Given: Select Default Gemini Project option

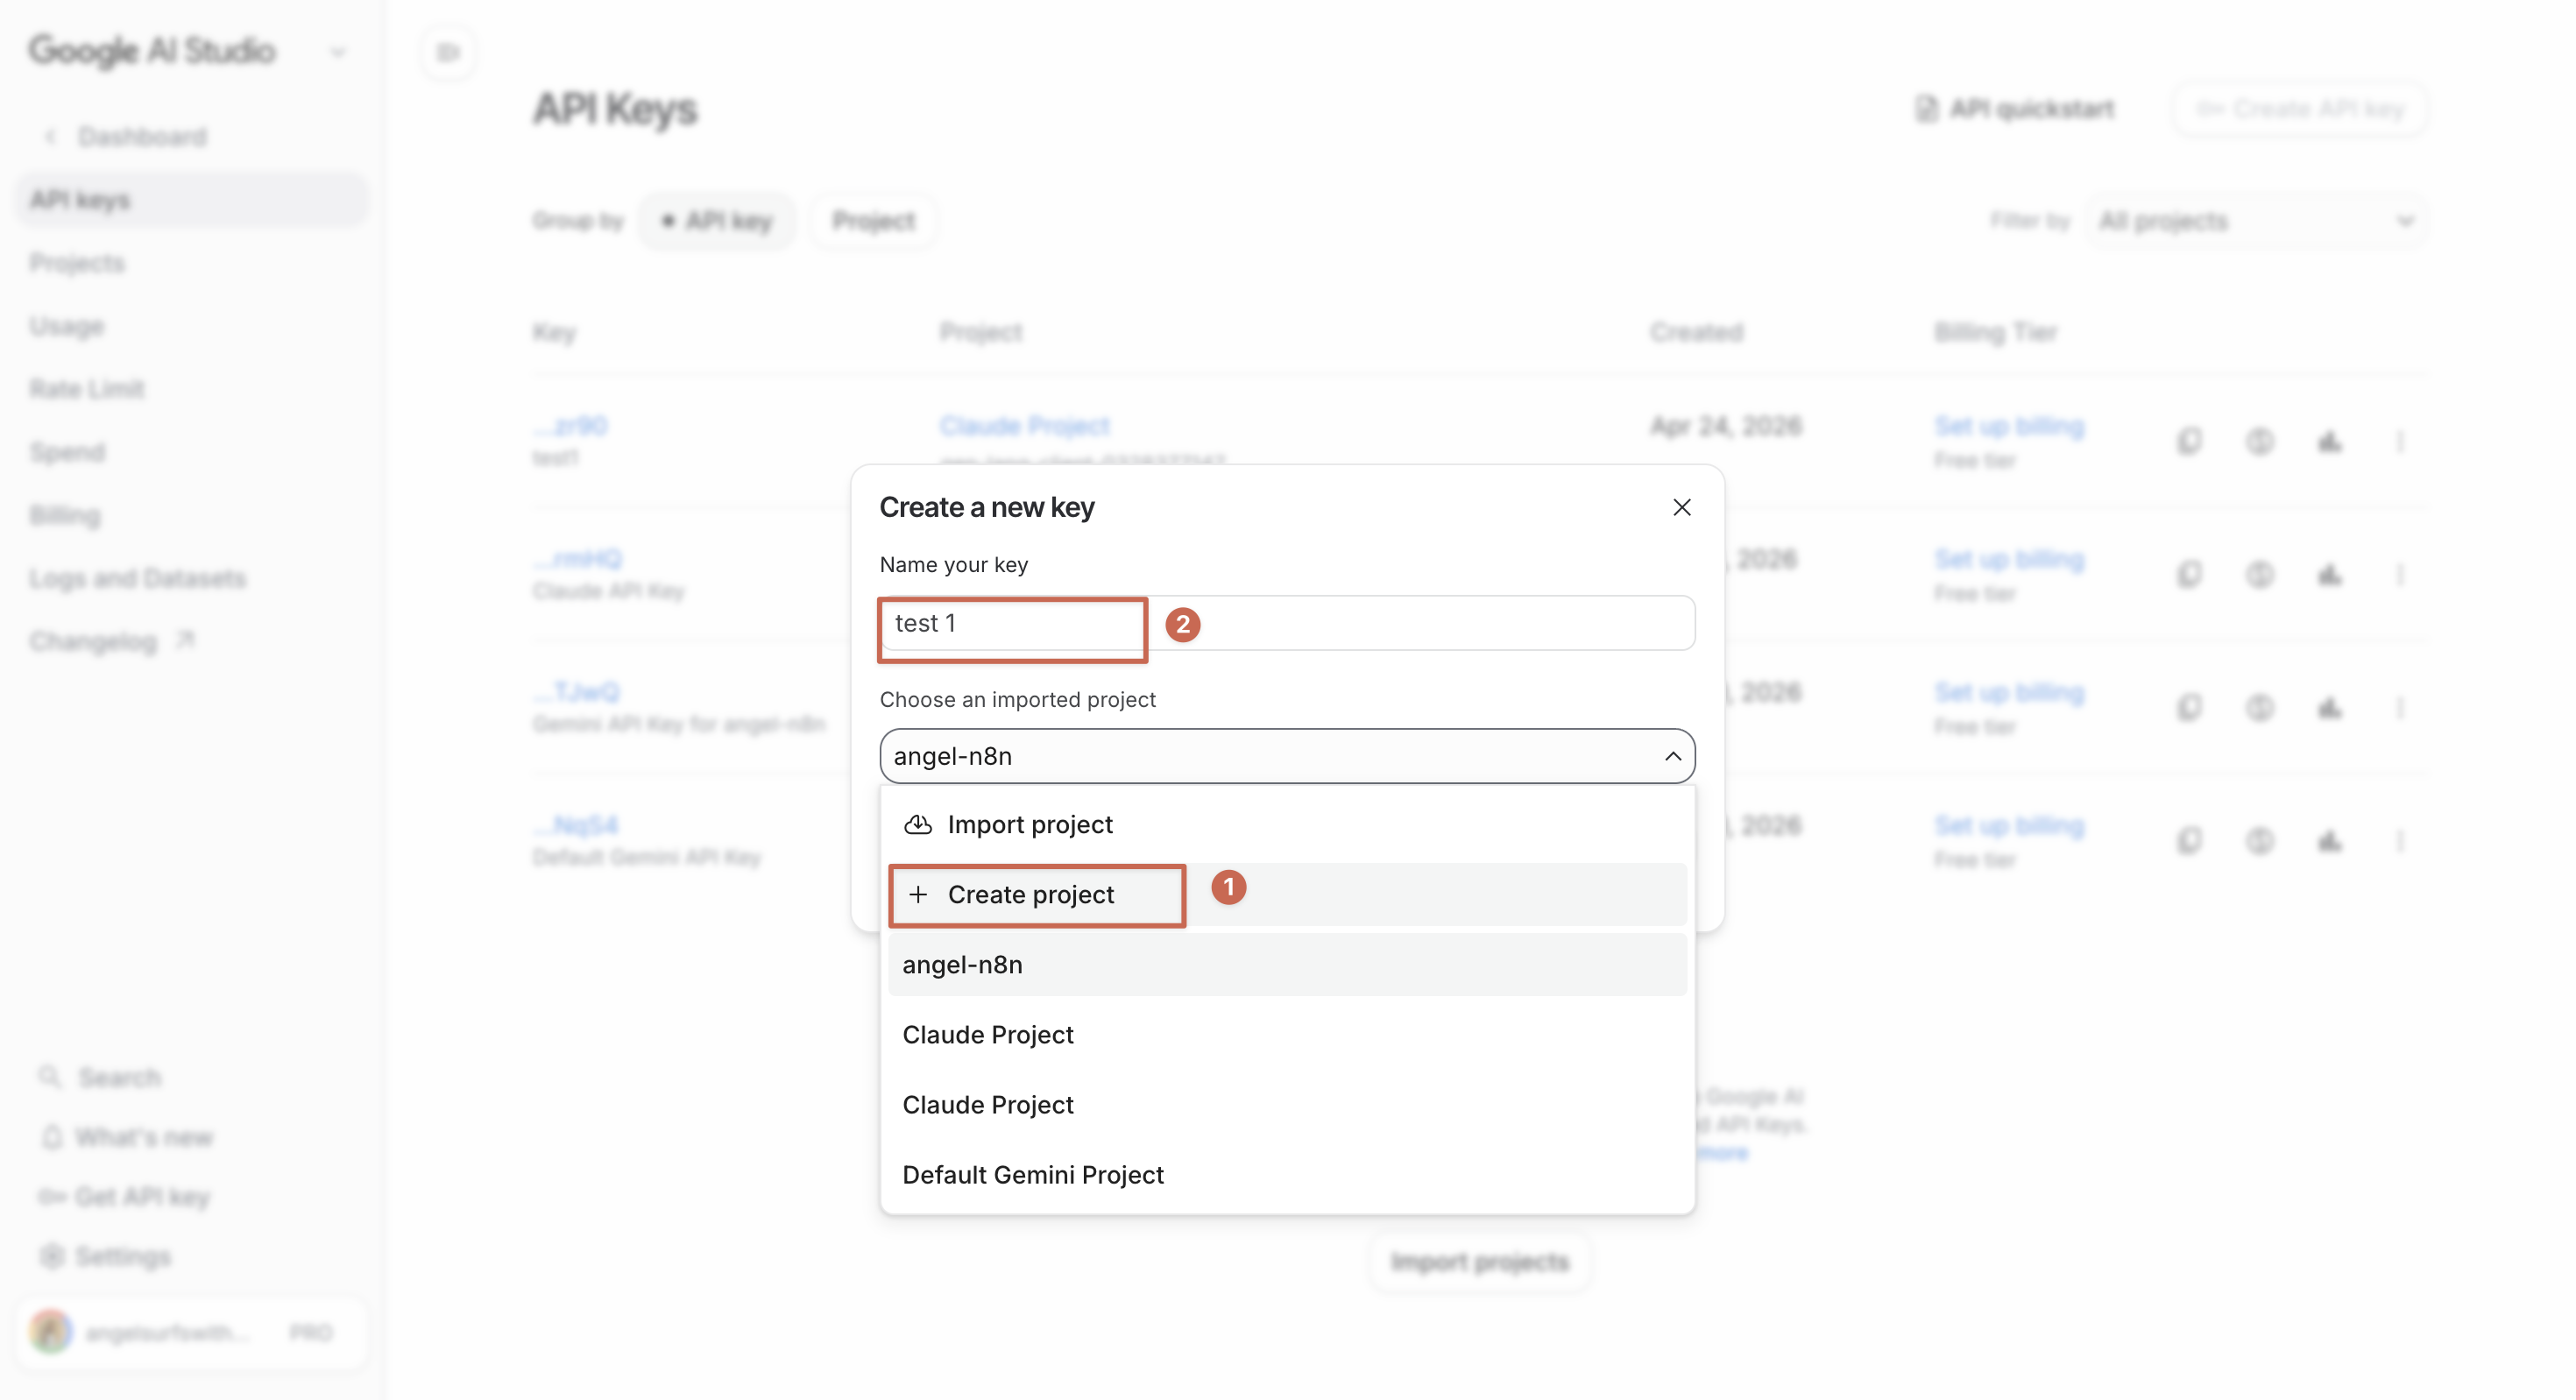Looking at the screenshot, I should [x=1287, y=1174].
